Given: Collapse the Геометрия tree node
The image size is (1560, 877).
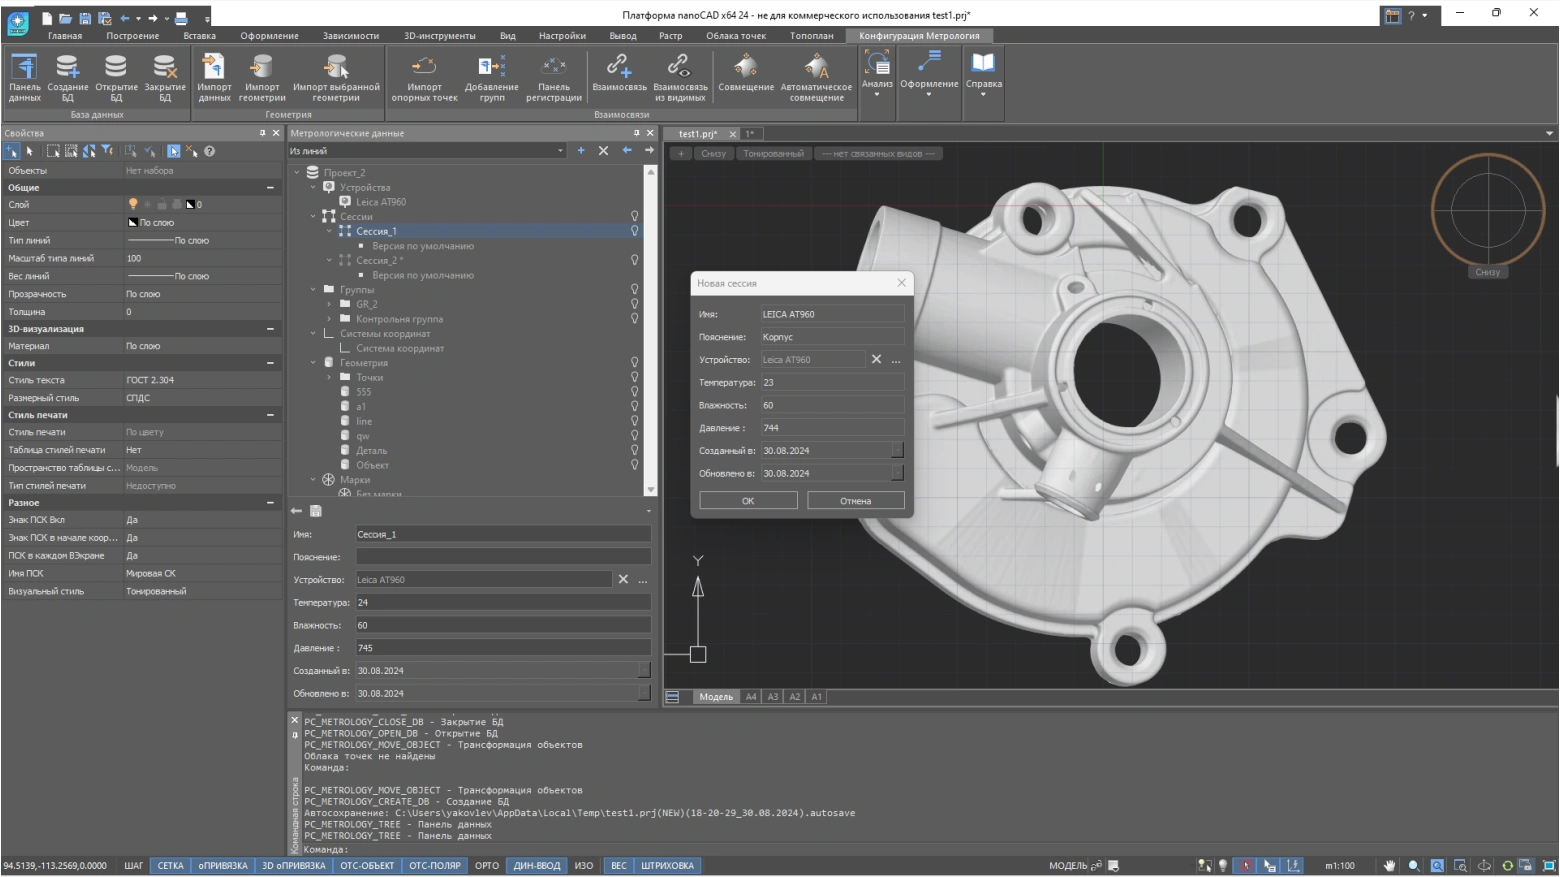Looking at the screenshot, I should coord(313,363).
